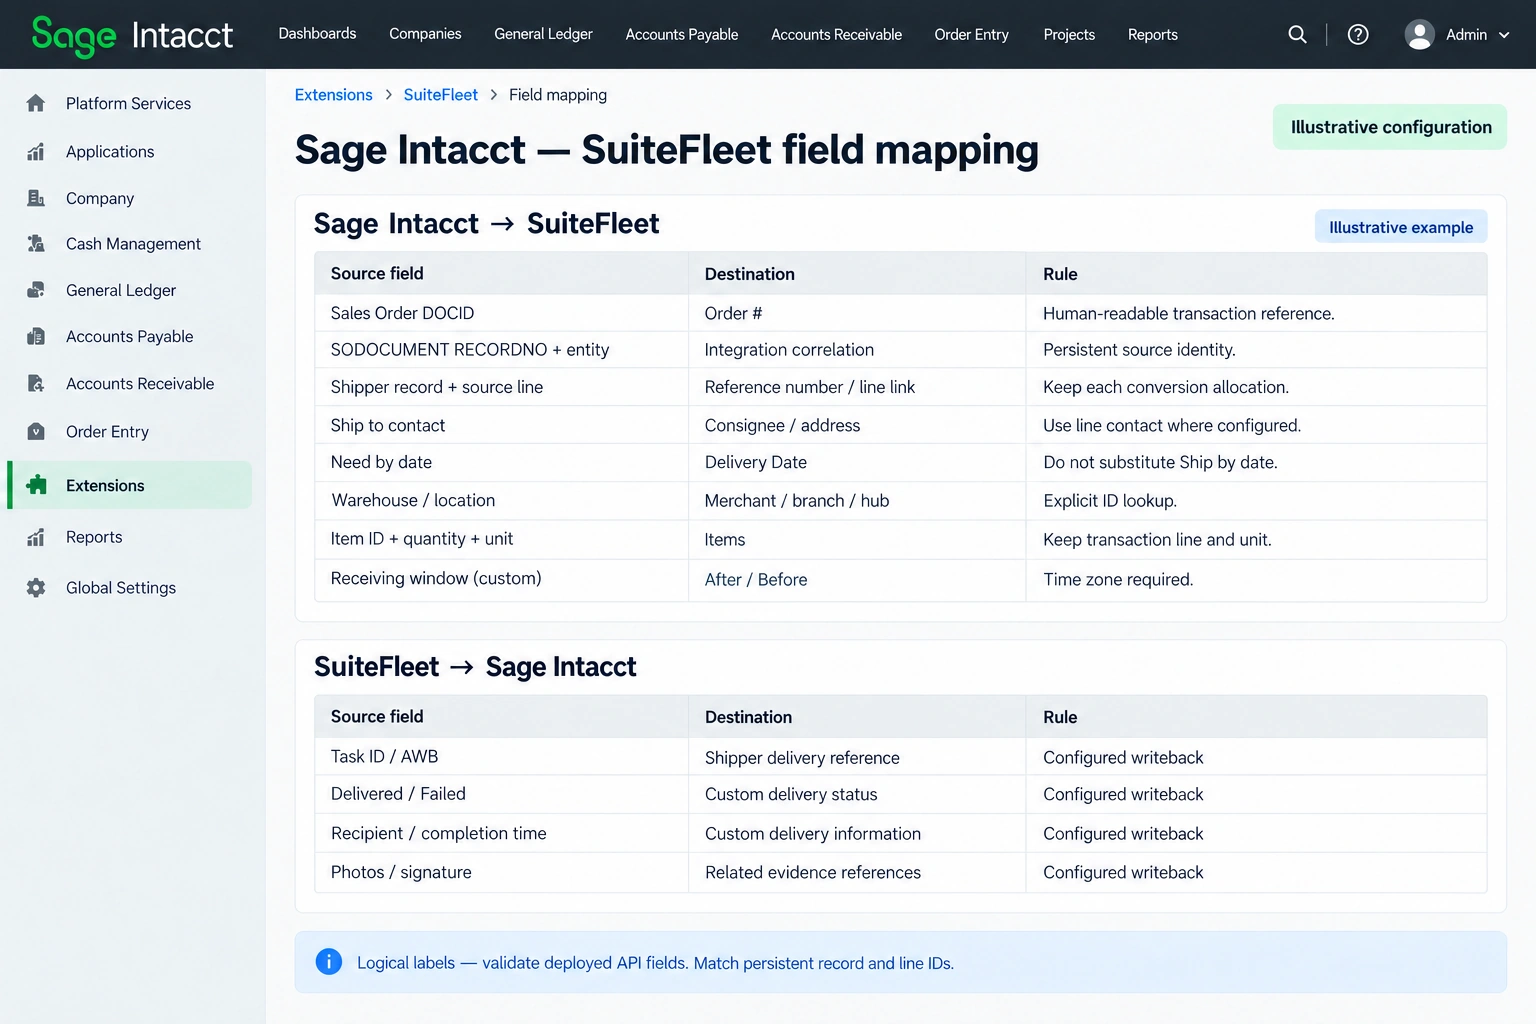Click the Accounts Receivable sidebar icon
Image resolution: width=1536 pixels, height=1024 pixels.
tap(36, 383)
